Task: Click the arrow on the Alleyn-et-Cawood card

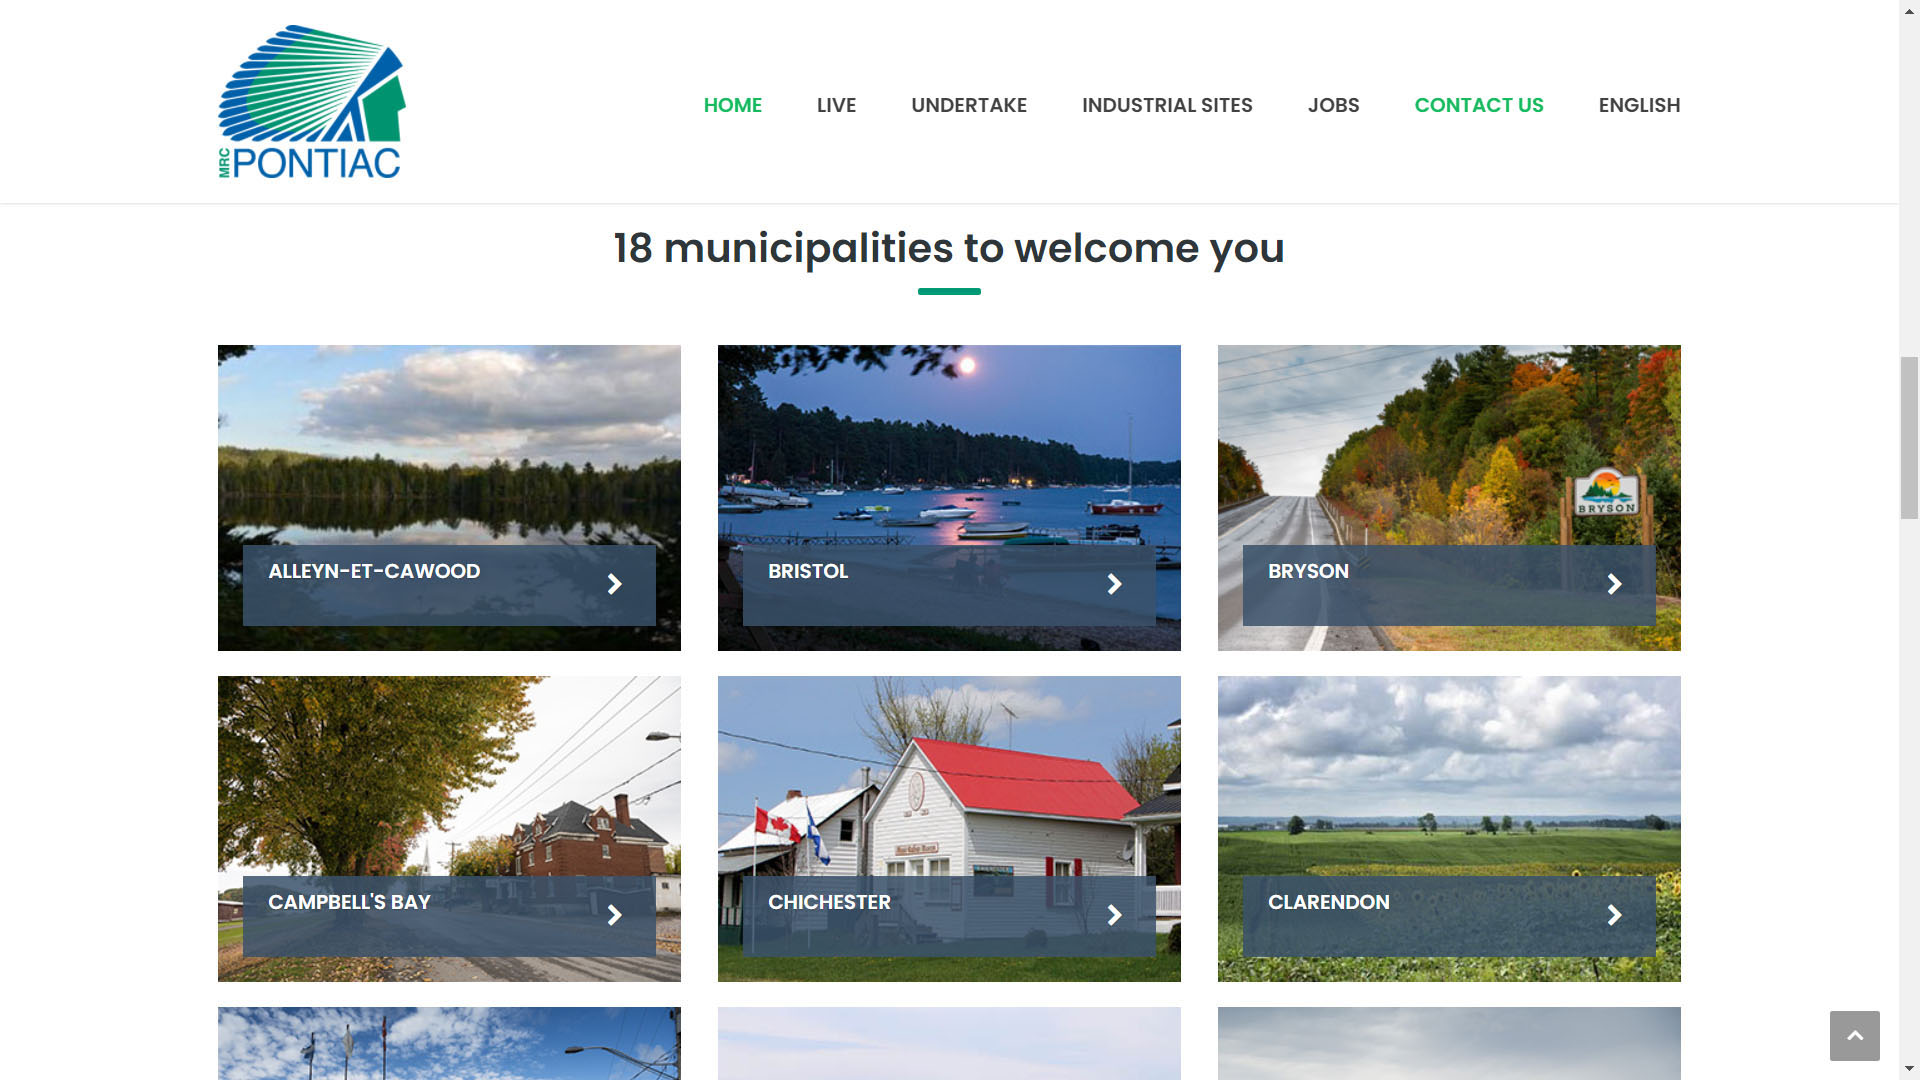Action: coord(615,584)
